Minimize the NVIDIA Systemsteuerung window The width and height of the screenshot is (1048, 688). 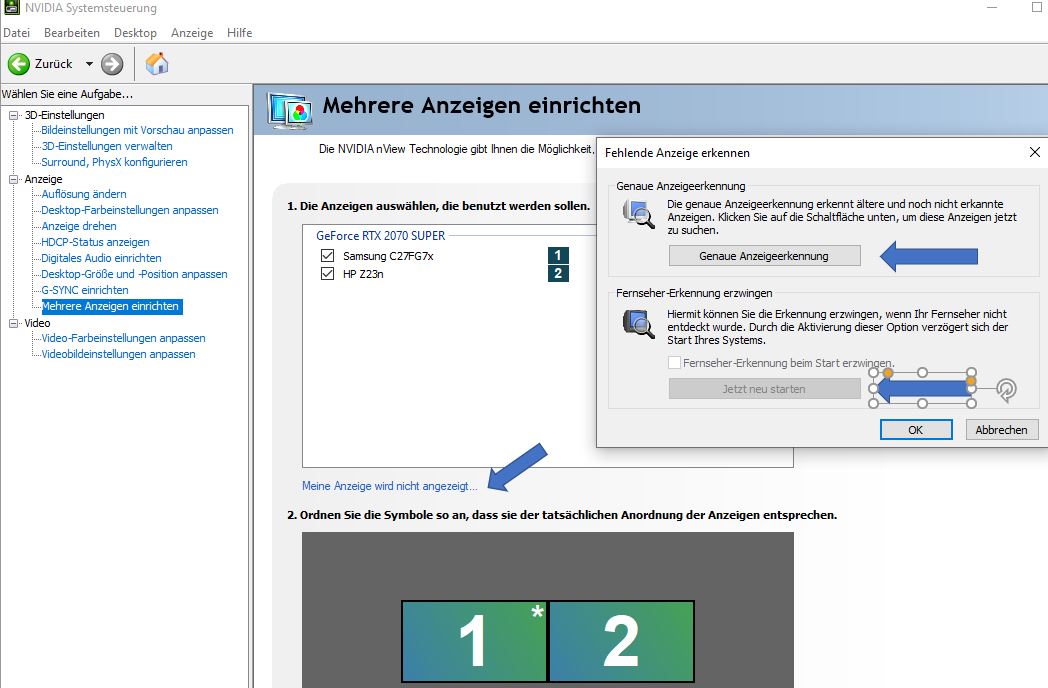tap(993, 7)
